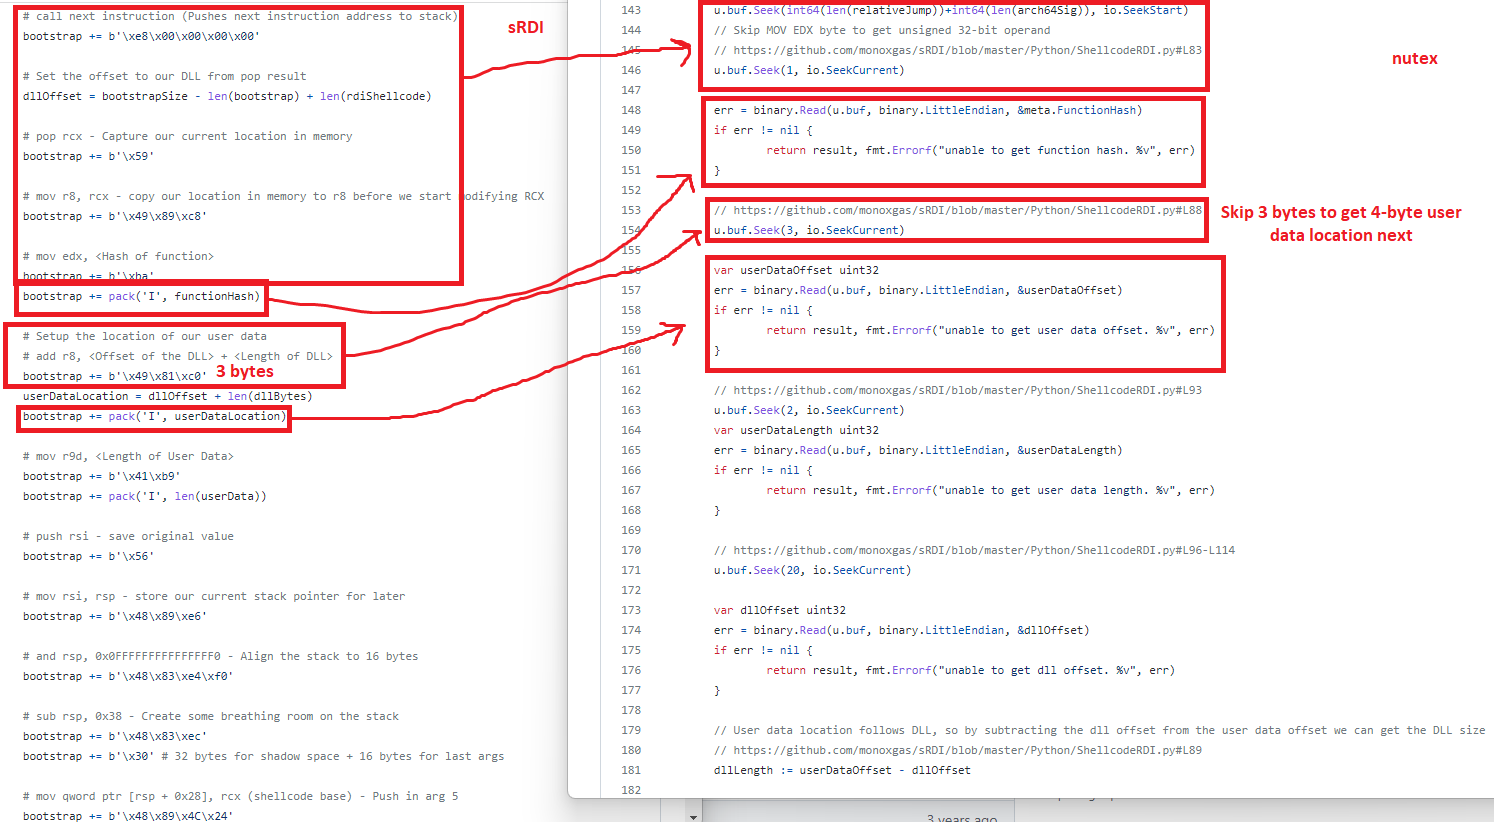The width and height of the screenshot is (1494, 822).
Task: Click the scroll-down arrow at the bottom
Action: click(694, 816)
